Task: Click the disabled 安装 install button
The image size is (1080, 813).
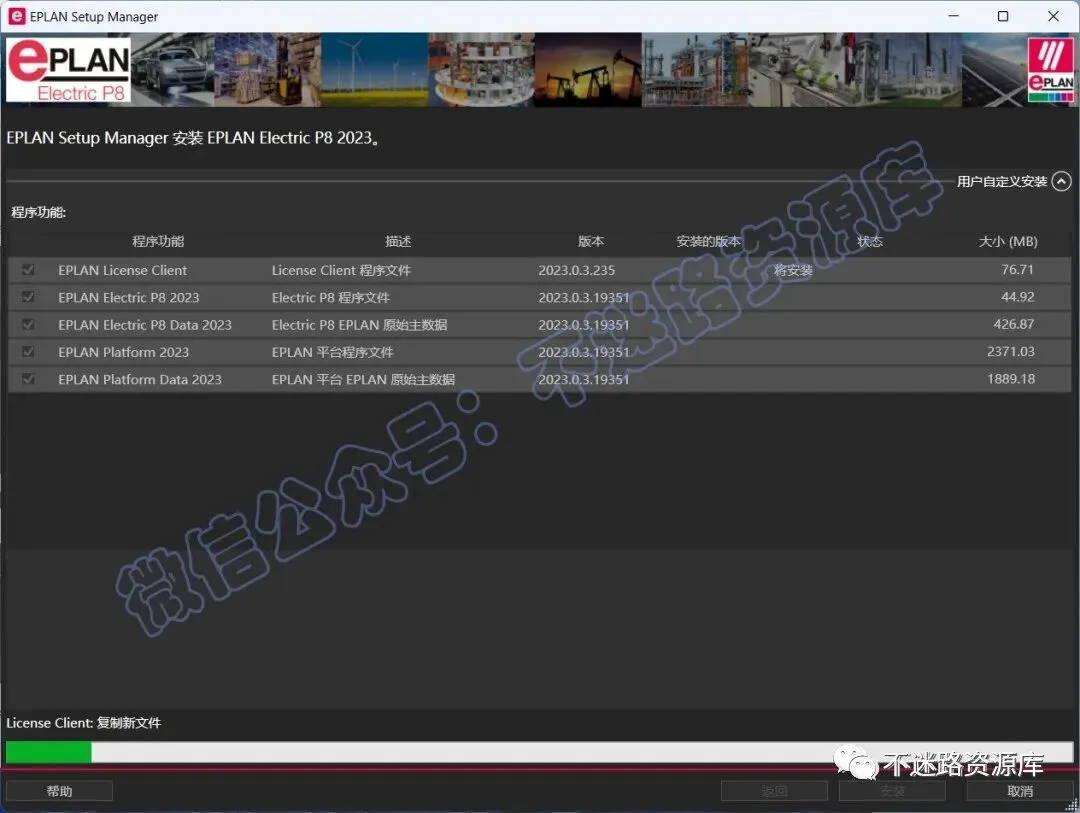Action: point(892,791)
